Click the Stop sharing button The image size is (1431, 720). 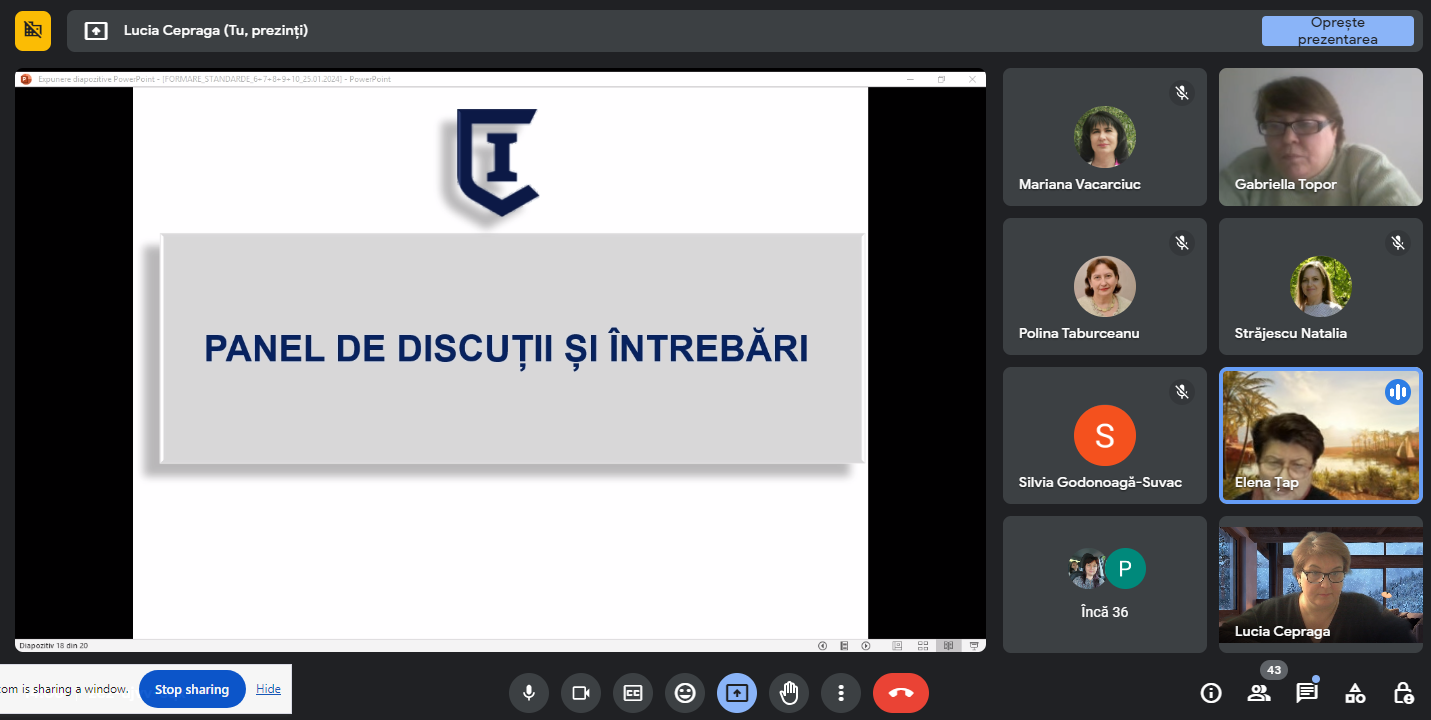[192, 689]
